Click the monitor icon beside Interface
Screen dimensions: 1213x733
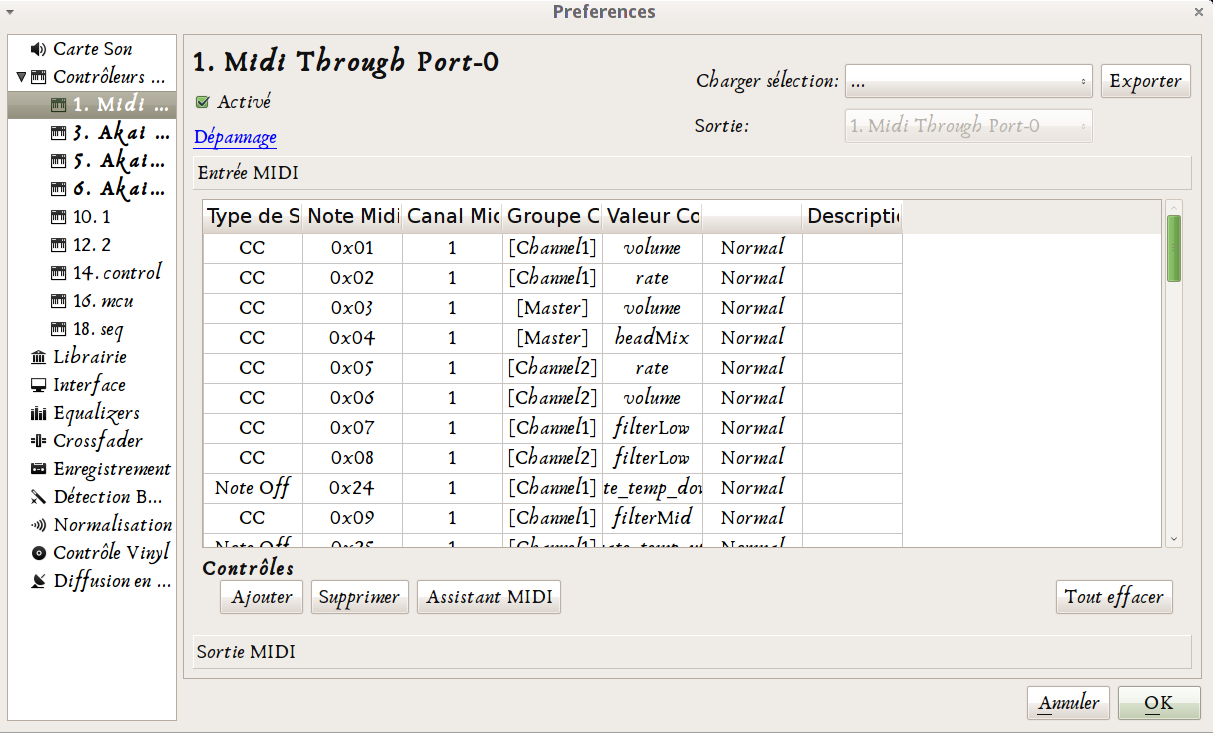click(39, 385)
